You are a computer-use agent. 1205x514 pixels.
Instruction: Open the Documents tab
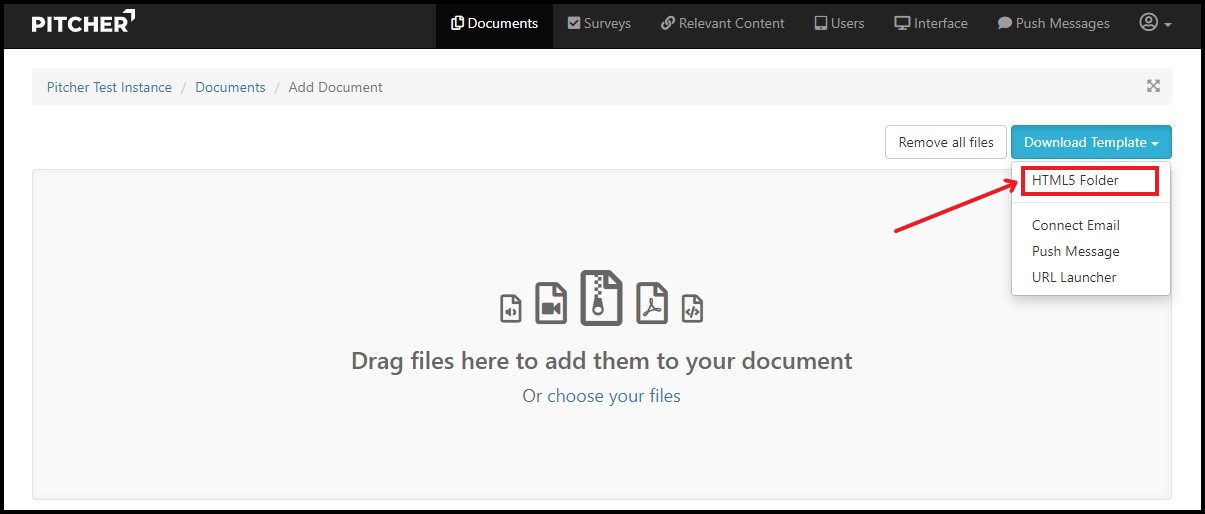pos(494,23)
